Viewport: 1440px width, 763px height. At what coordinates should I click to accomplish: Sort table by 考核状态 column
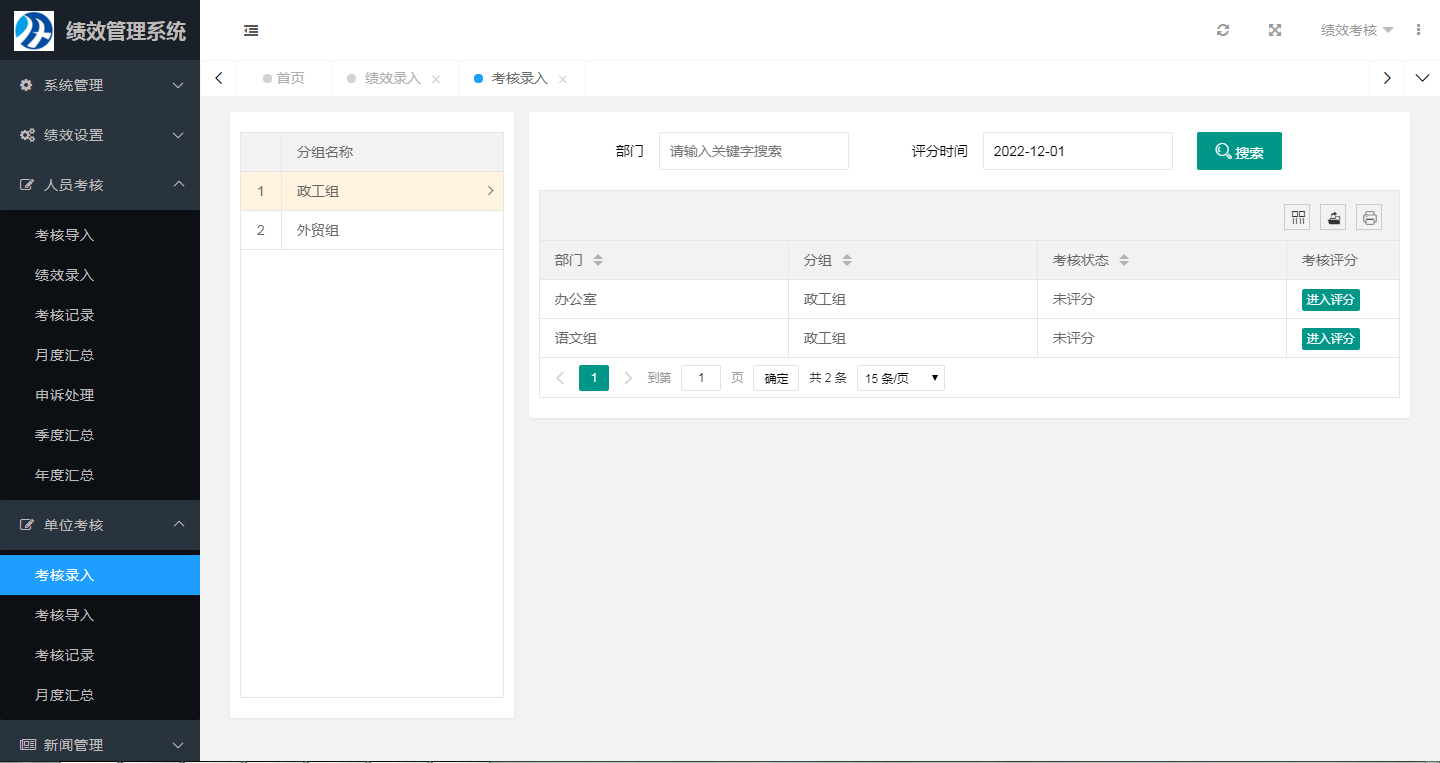(x=1124, y=260)
